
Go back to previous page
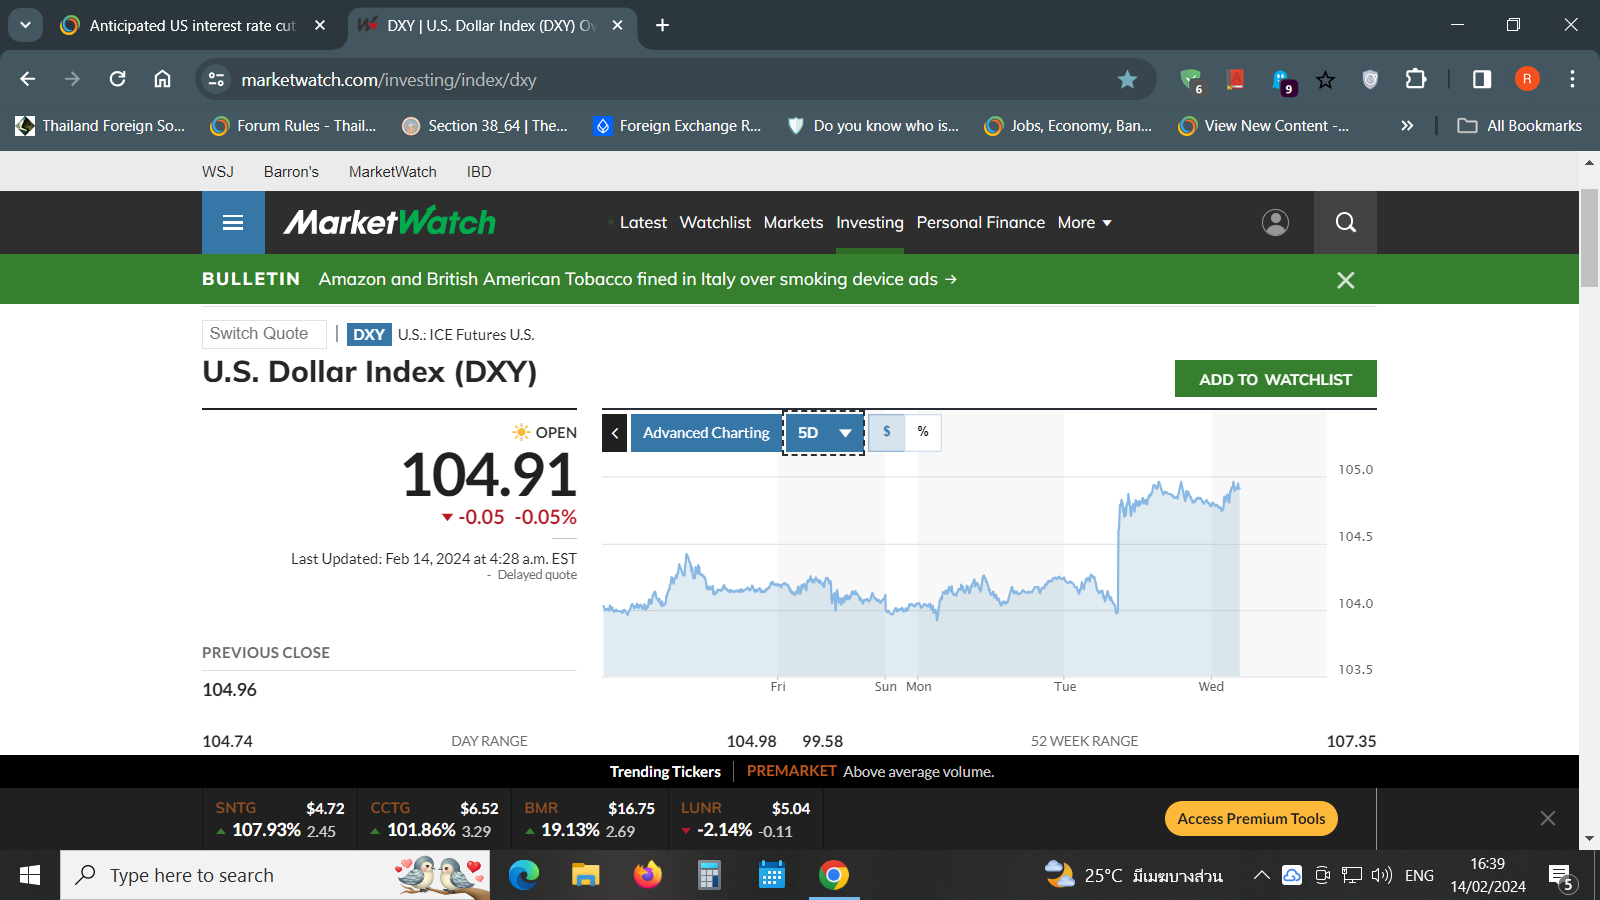point(28,79)
